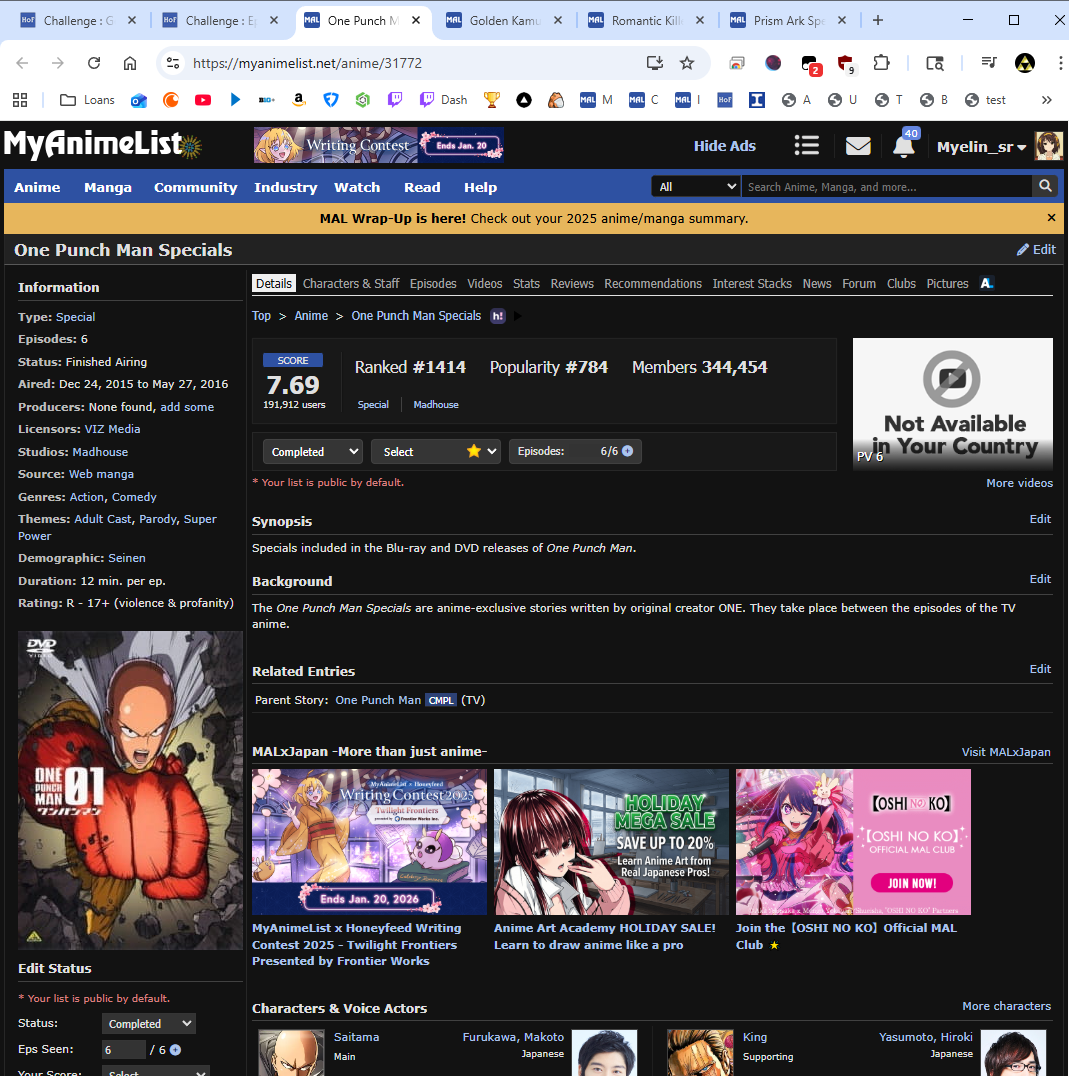The image size is (1069, 1076).
Task: Switch to the Romantic Kill browser tab
Action: pyautogui.click(x=645, y=21)
